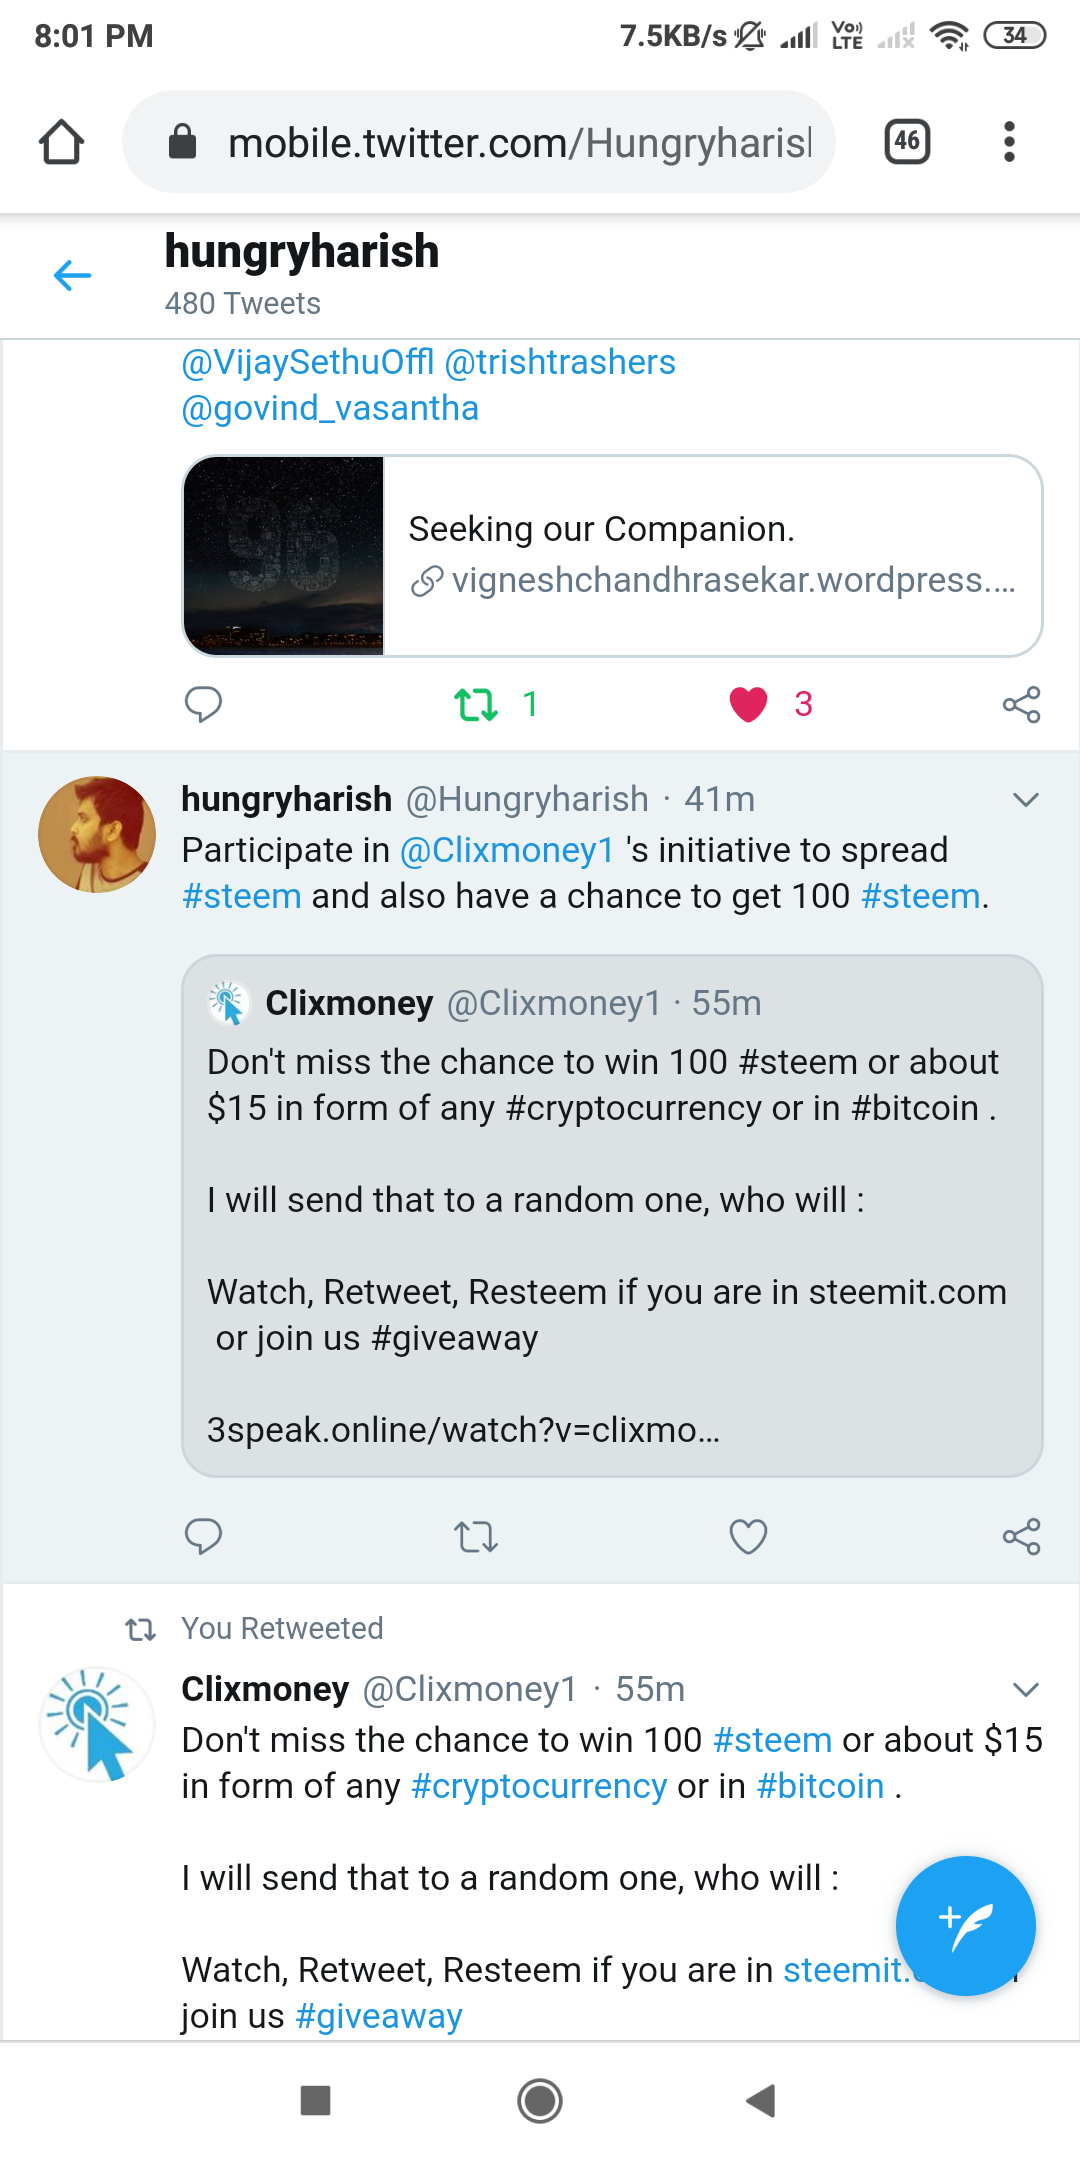This screenshot has width=1080, height=2160.
Task: Share the hungryharish Clixmoney quote tweet
Action: [x=1021, y=1536]
